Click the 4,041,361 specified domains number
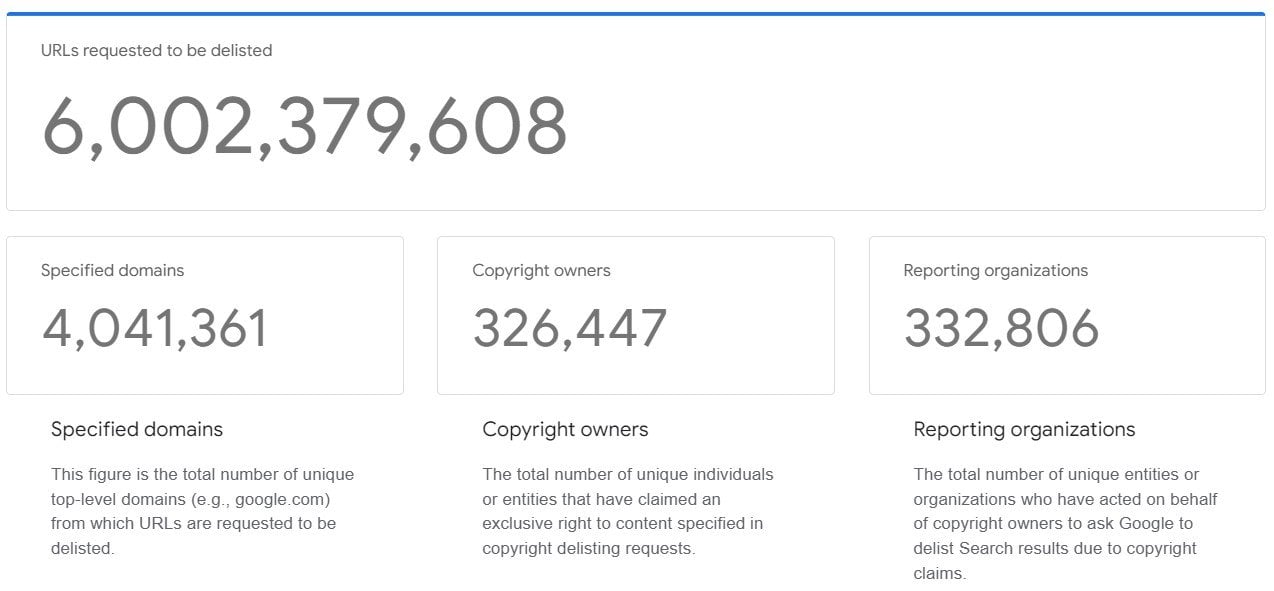This screenshot has height=591, width=1274. [155, 328]
